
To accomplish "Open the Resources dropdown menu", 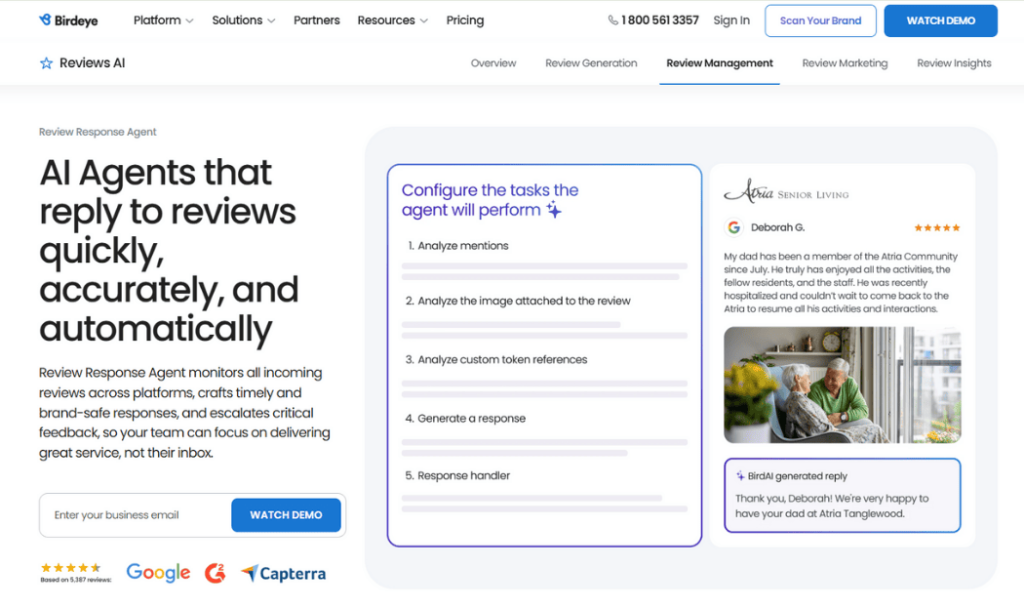I will click(393, 20).
